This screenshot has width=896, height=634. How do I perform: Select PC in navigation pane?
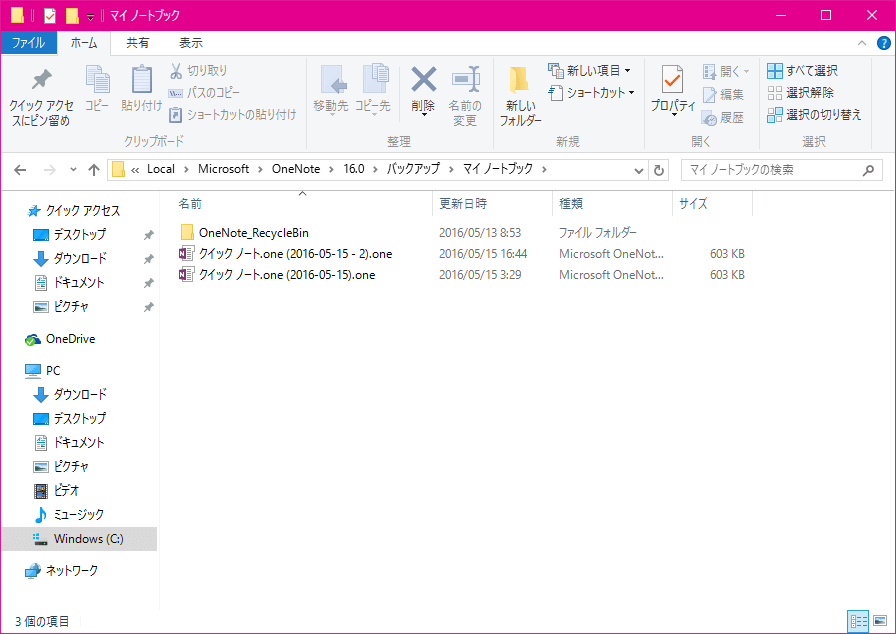(53, 371)
